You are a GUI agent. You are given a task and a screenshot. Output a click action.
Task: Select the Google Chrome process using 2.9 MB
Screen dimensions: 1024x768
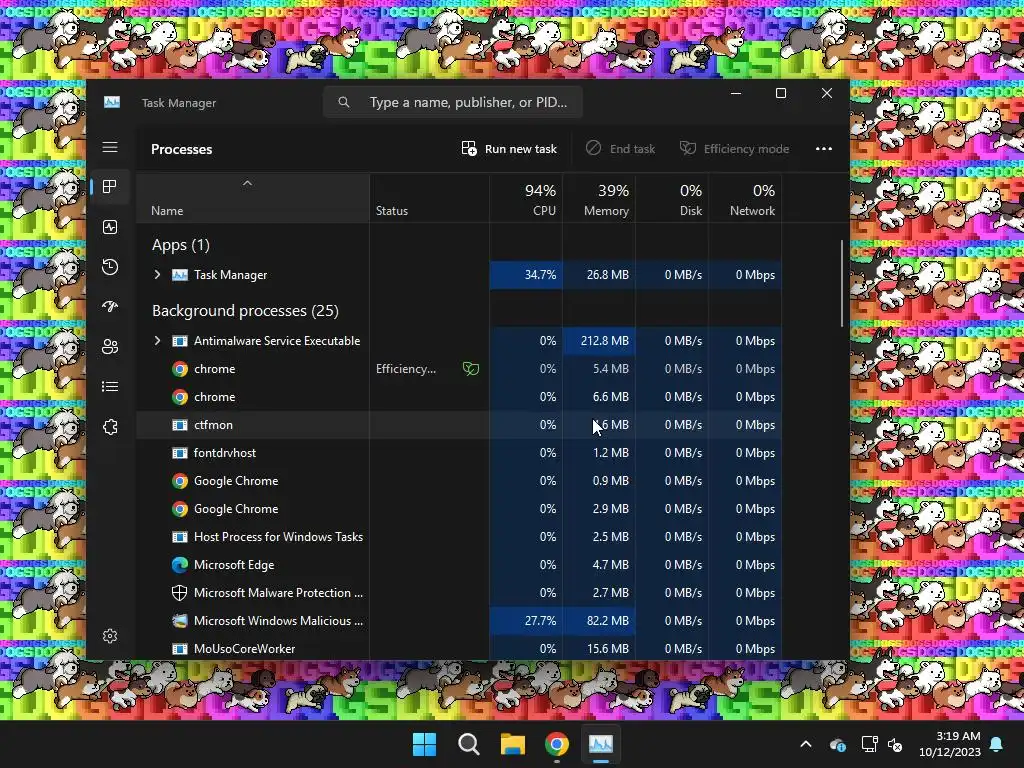point(459,509)
